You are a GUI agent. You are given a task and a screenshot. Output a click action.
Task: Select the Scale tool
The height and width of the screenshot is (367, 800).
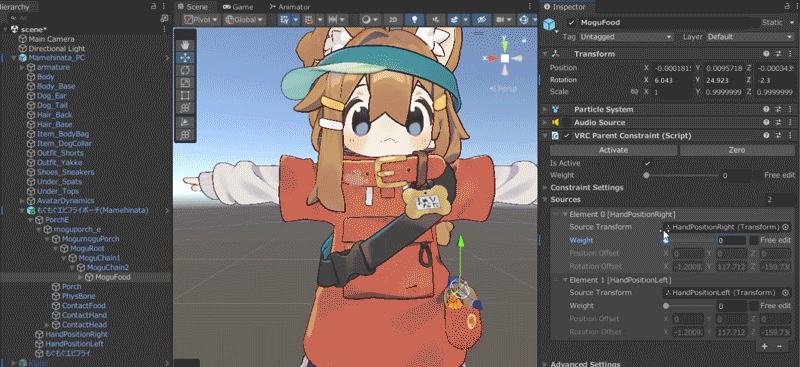[x=185, y=83]
